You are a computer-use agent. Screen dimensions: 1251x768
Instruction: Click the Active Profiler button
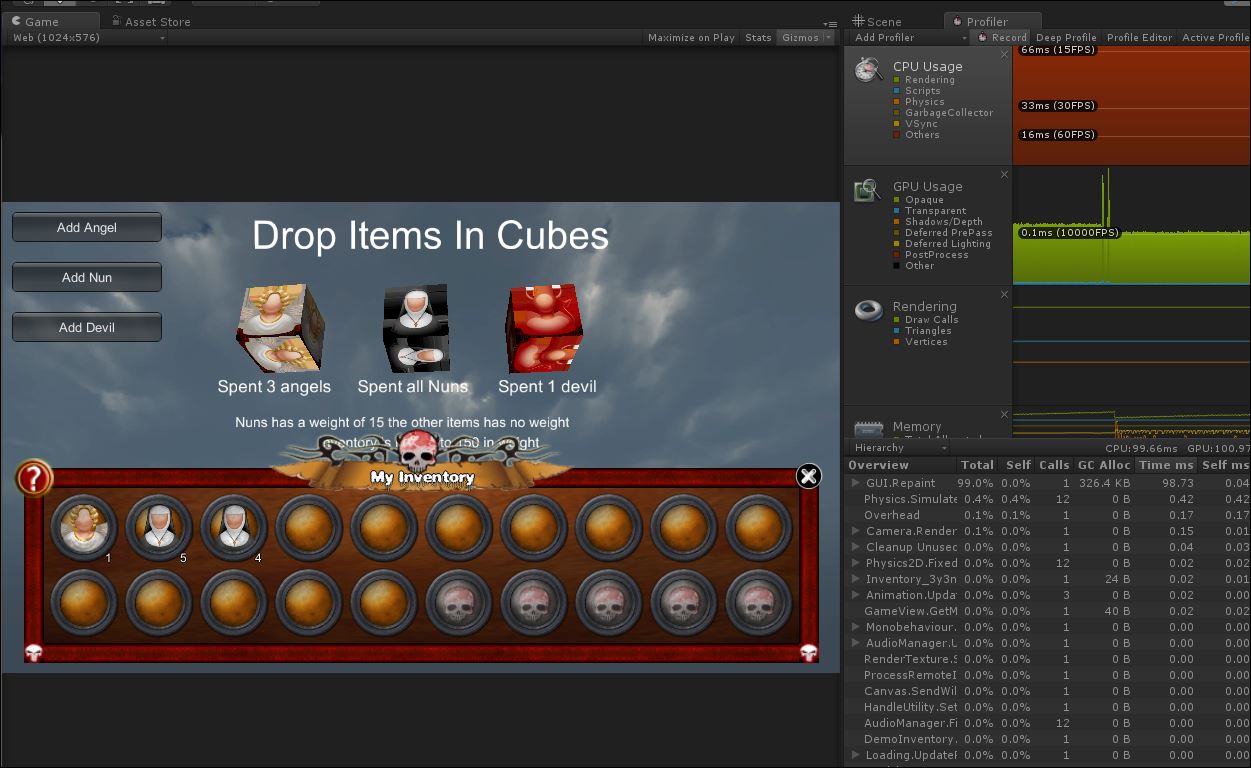[1214, 38]
